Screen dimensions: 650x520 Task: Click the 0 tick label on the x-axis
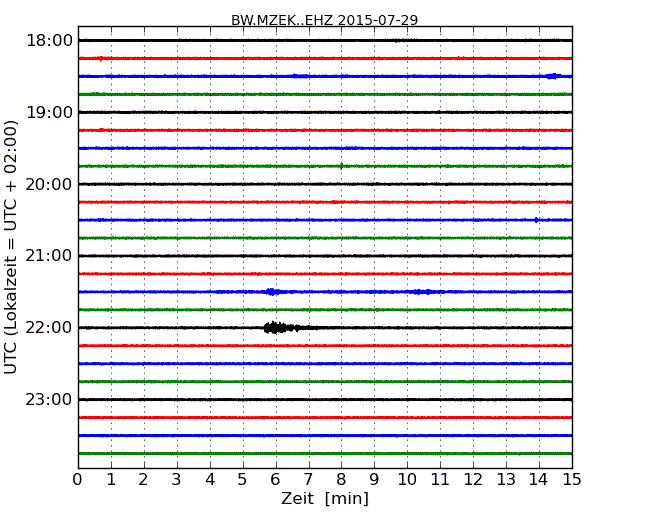78,480
